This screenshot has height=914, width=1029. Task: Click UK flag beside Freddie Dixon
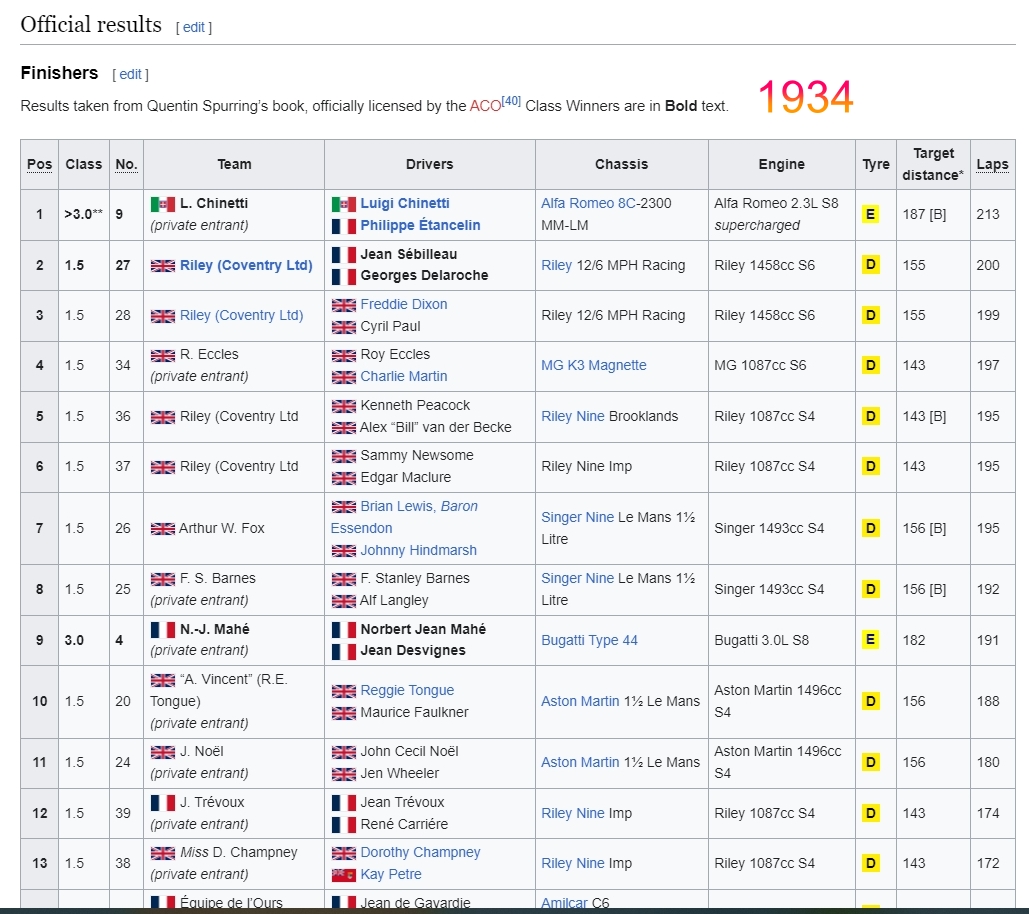coord(344,305)
